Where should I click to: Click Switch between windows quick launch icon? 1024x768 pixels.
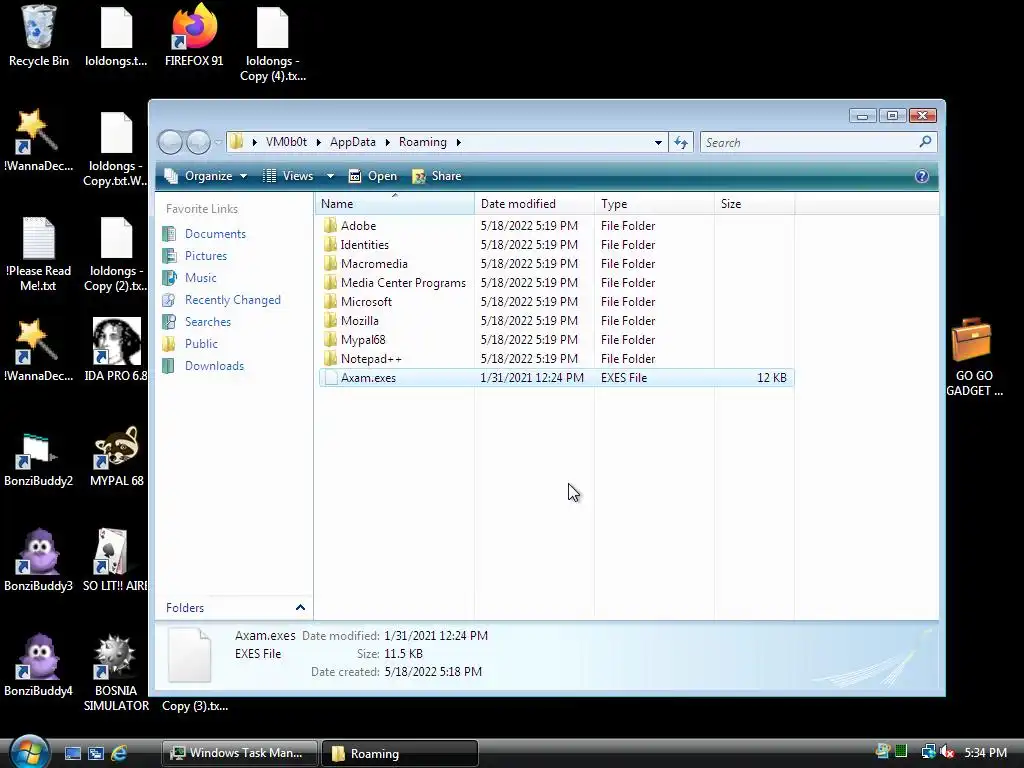point(96,753)
